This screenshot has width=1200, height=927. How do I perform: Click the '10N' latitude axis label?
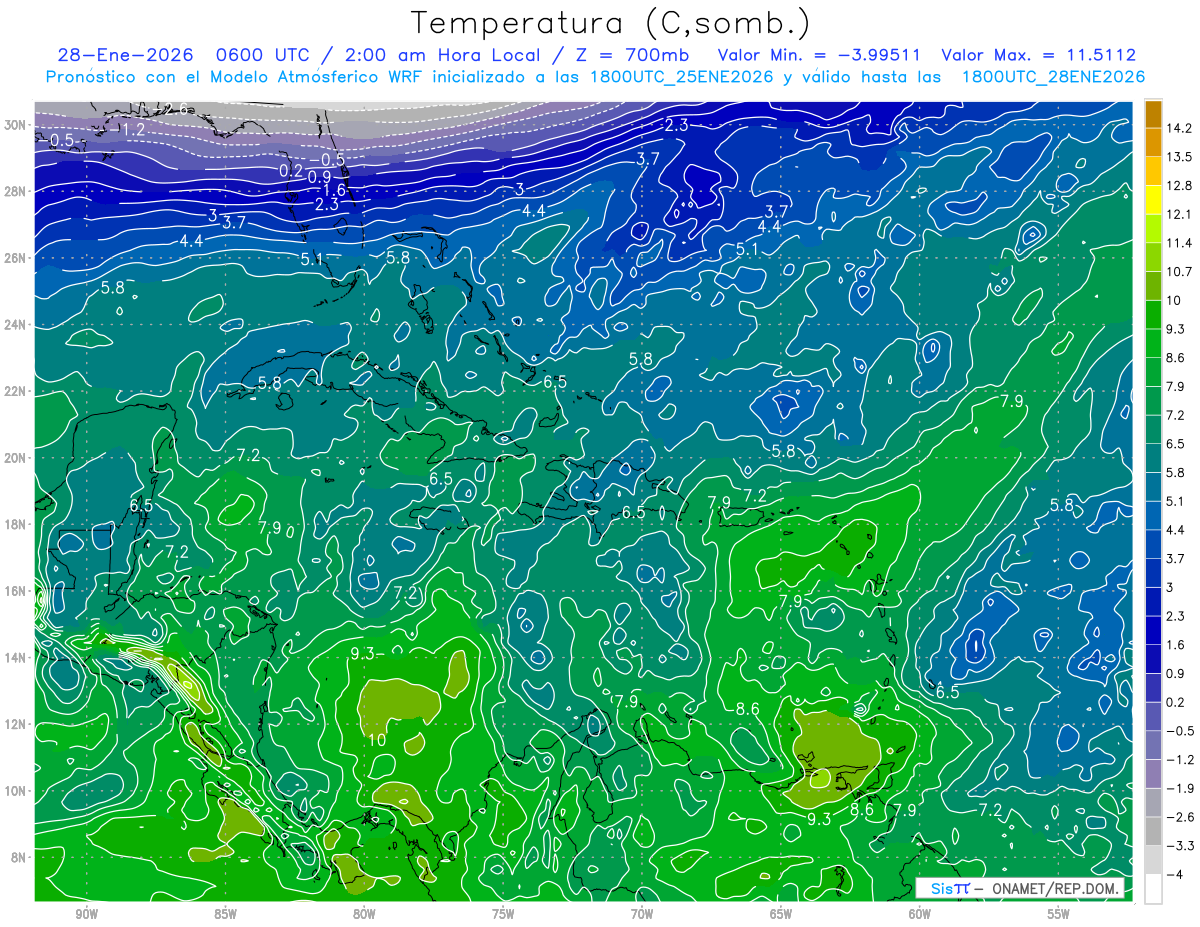(x=17, y=791)
